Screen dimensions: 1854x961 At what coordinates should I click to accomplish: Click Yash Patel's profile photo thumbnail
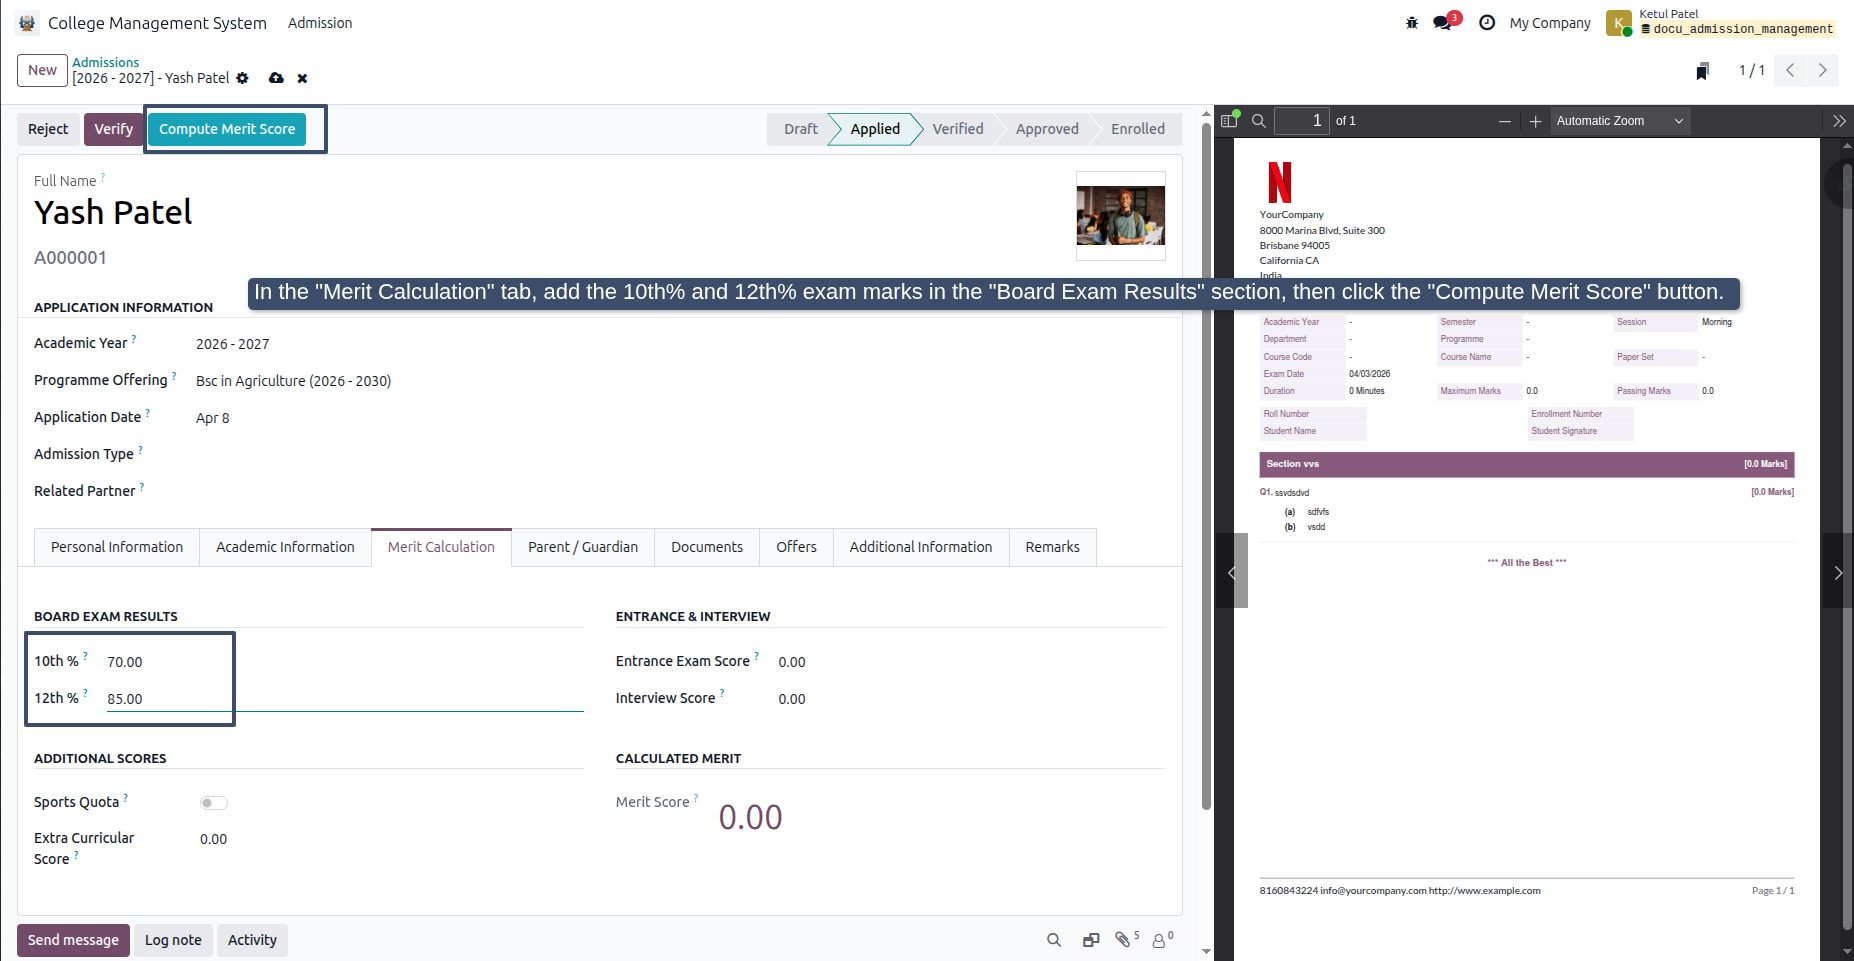point(1121,216)
